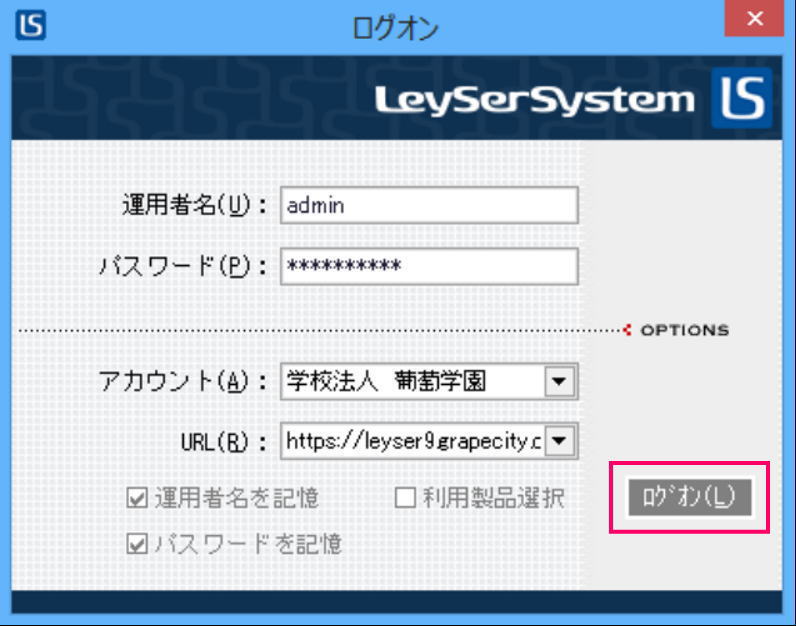The width and height of the screenshot is (796, 626).
Task: Open the アカウント dropdown arrow
Action: (x=559, y=381)
